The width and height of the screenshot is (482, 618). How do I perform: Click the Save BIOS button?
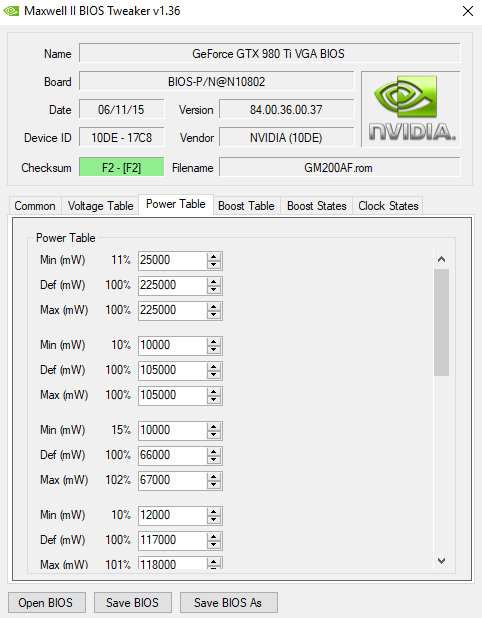[x=132, y=603]
